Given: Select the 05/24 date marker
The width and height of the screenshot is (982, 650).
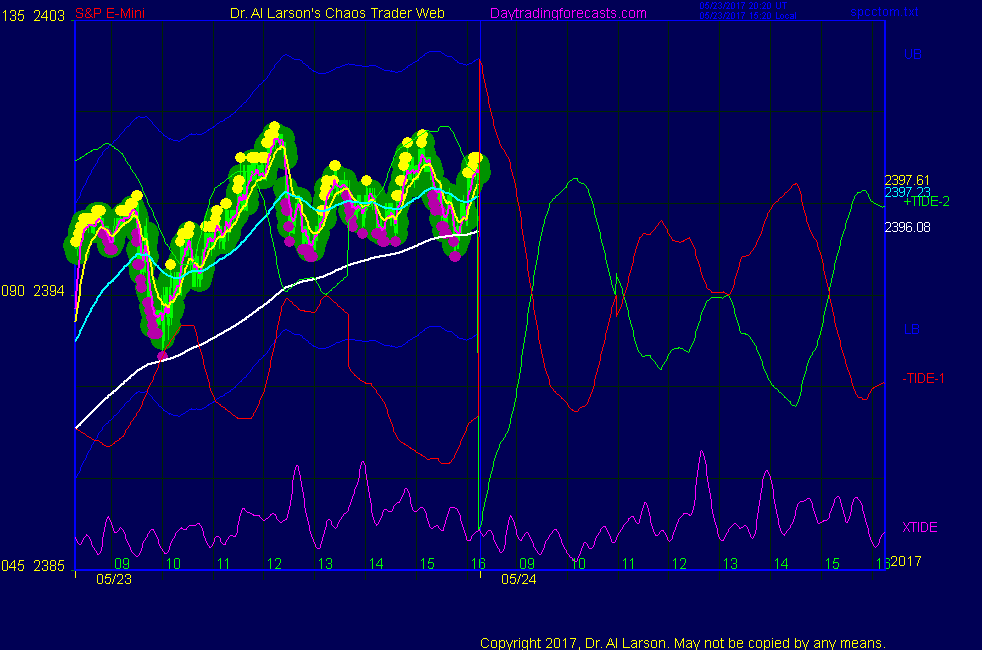Looking at the screenshot, I should tap(518, 578).
